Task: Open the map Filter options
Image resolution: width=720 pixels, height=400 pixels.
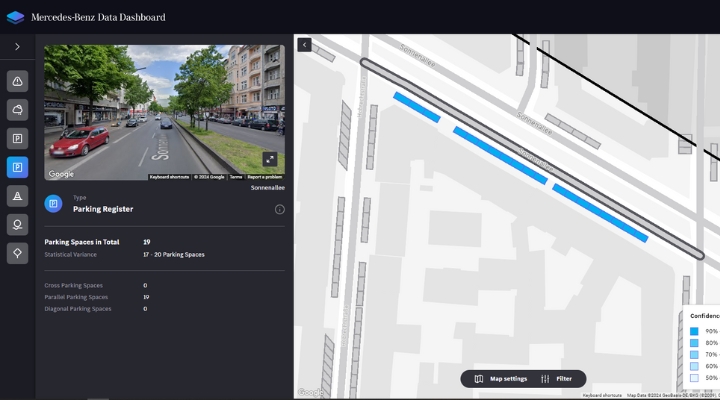Action: pyautogui.click(x=557, y=379)
